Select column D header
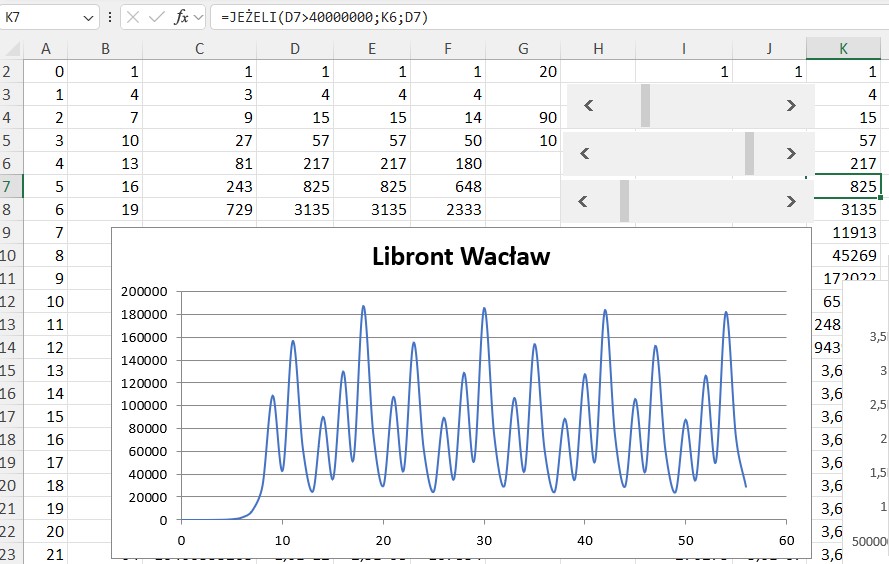Screen dimensions: 889x564 [x=294, y=49]
